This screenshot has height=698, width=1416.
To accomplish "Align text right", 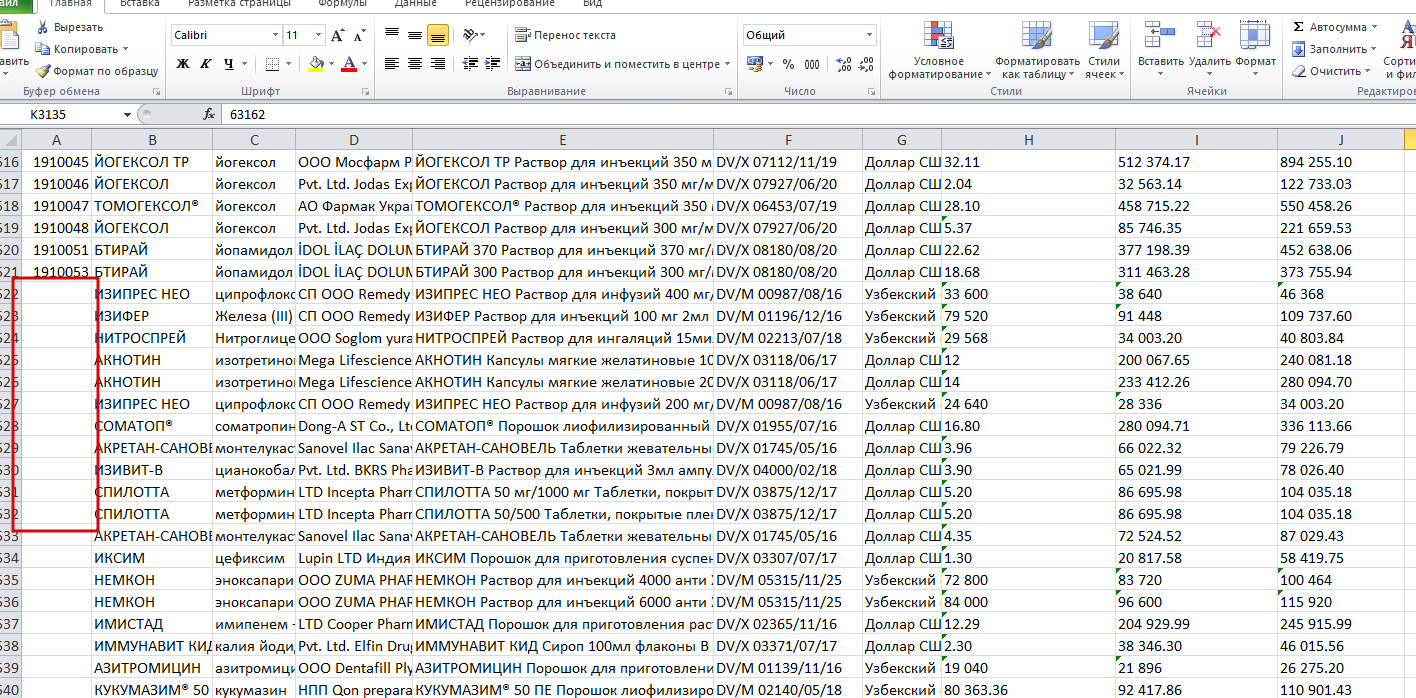I will [437, 64].
